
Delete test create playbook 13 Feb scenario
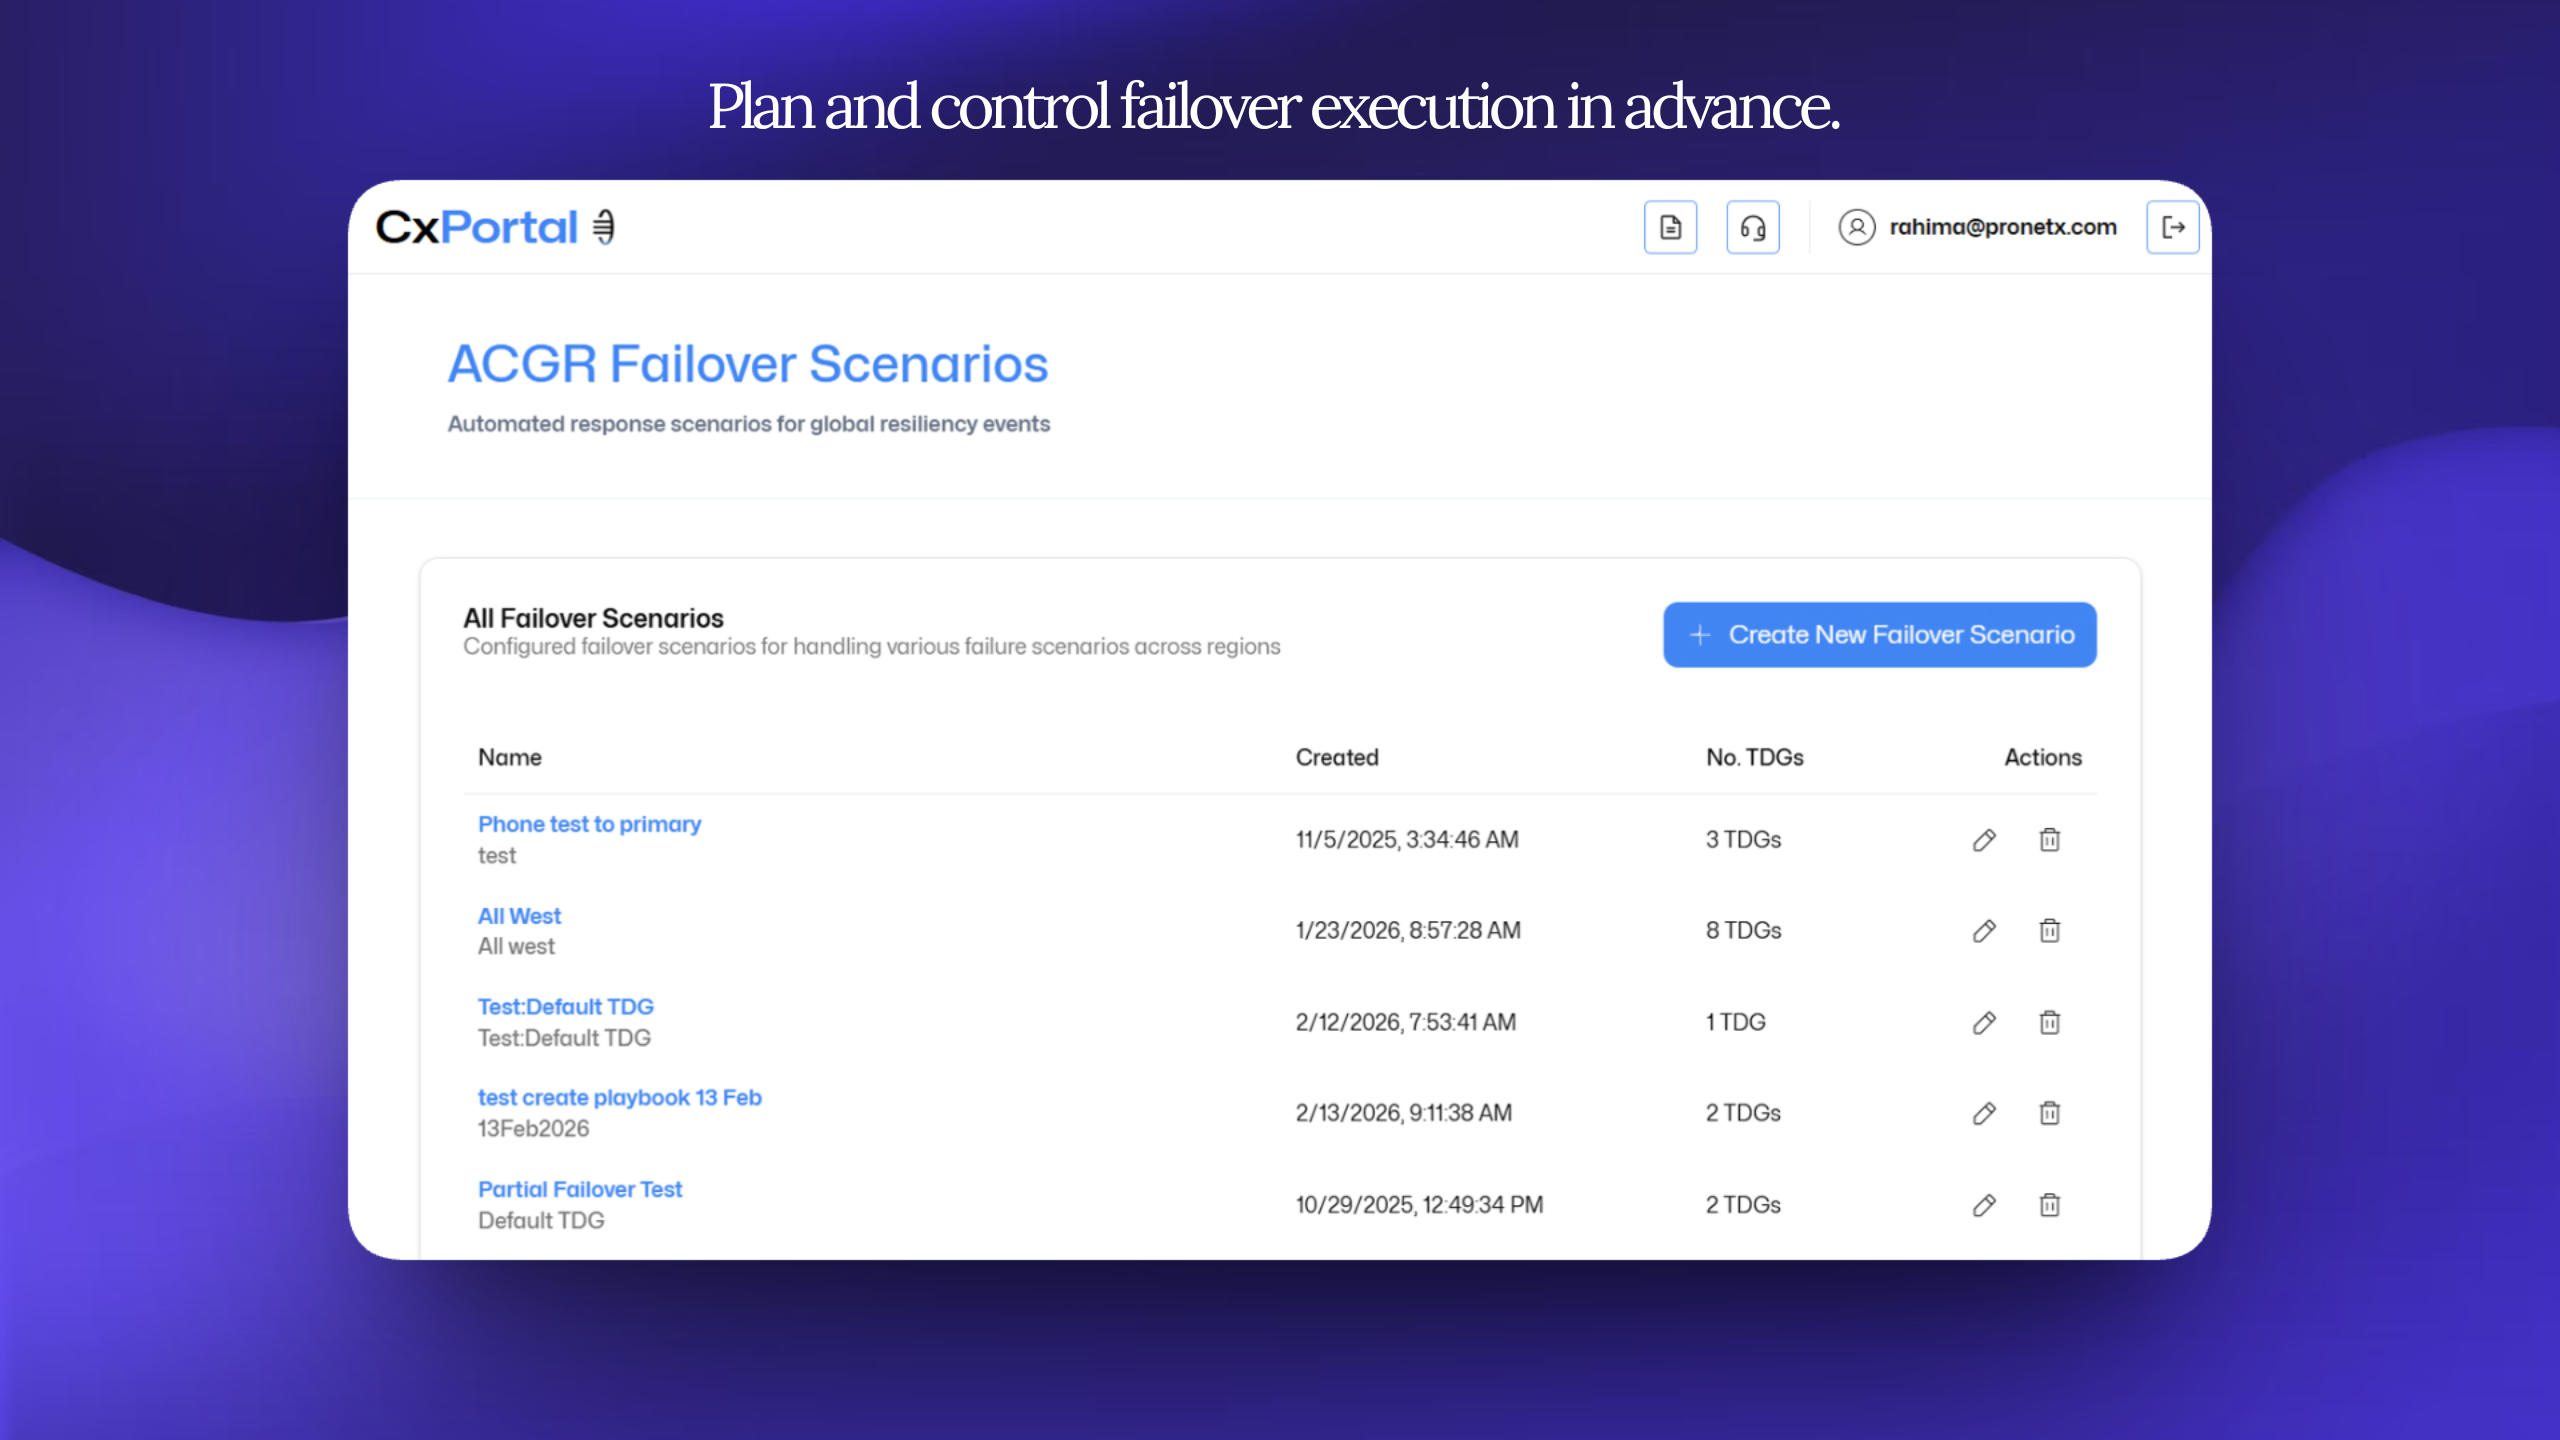(x=2049, y=1113)
